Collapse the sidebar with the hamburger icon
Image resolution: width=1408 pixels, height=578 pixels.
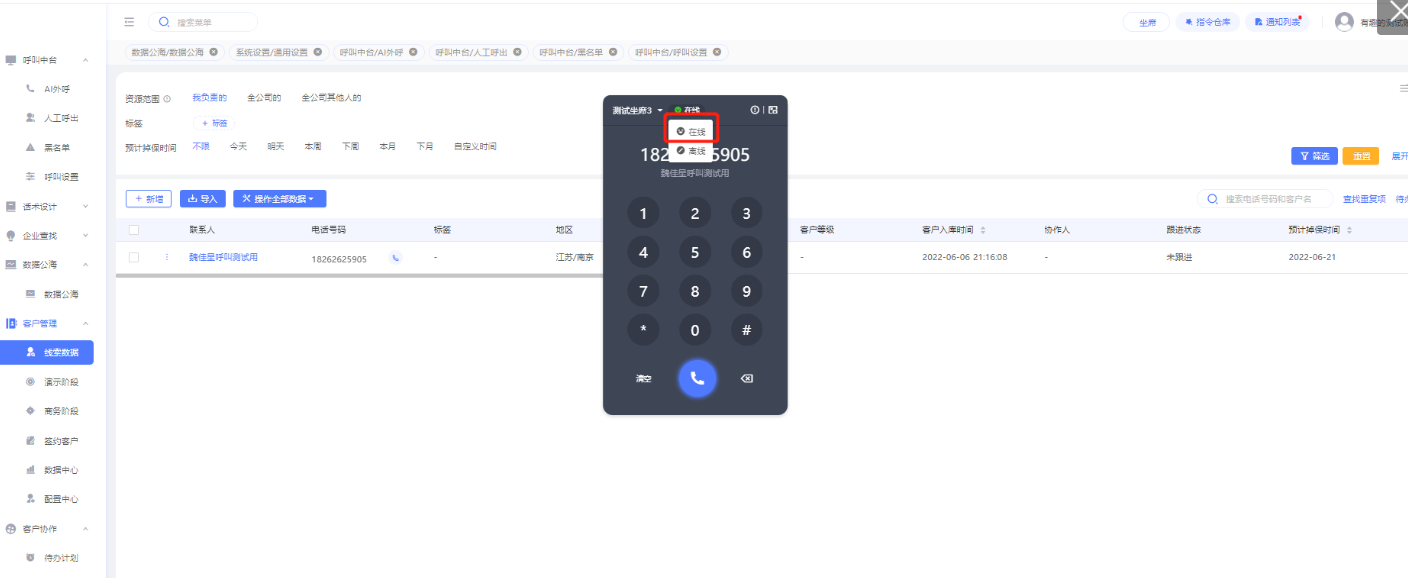click(129, 21)
